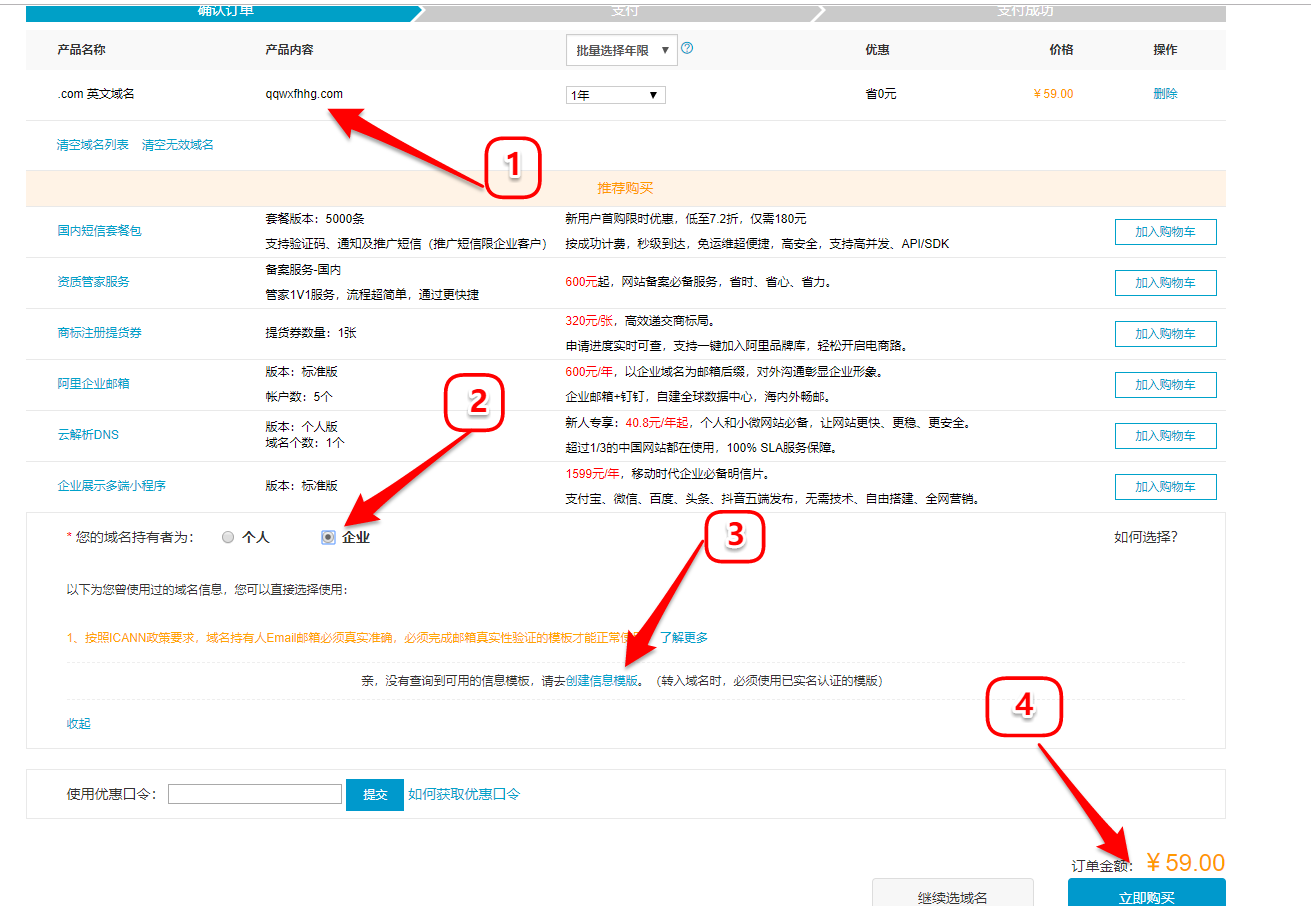The height and width of the screenshot is (906, 1311).
Task: Click 删除 for the .com domain
Action: pyautogui.click(x=1165, y=94)
